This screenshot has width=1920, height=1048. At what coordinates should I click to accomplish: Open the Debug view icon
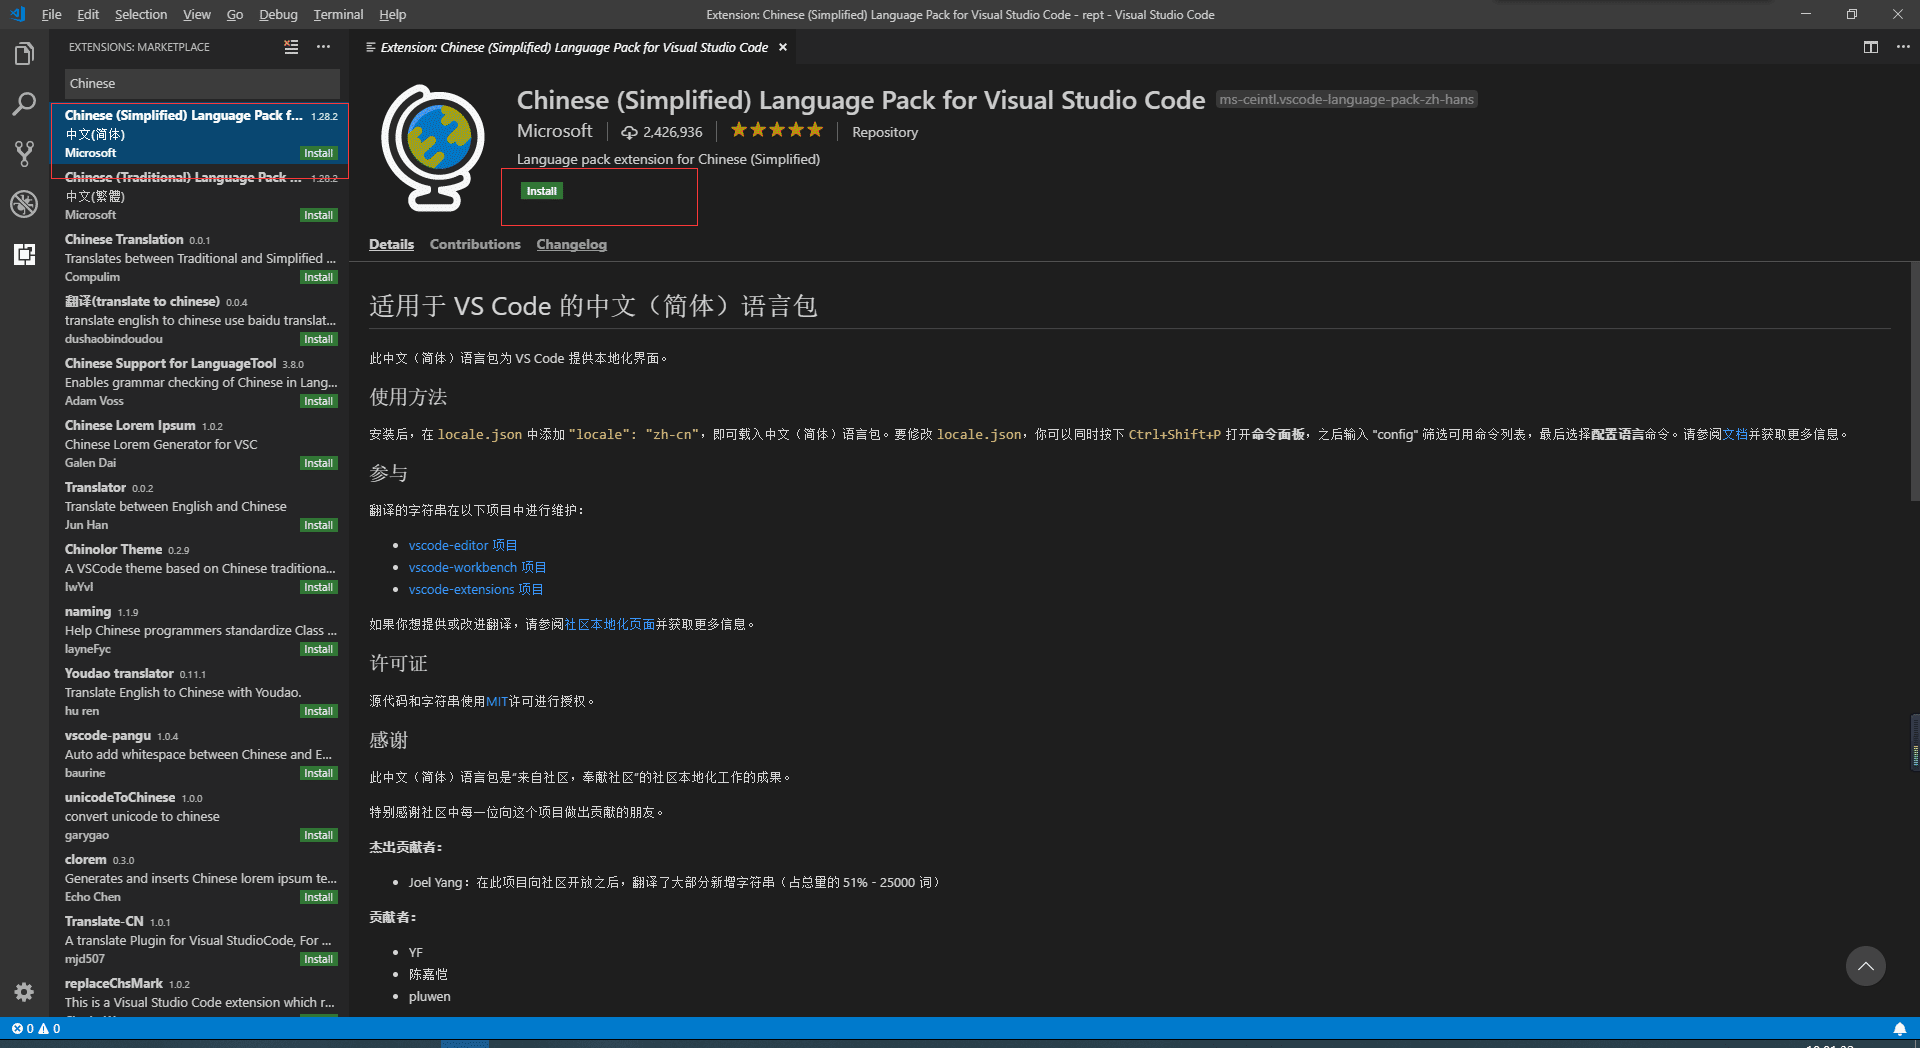pyautogui.click(x=24, y=204)
